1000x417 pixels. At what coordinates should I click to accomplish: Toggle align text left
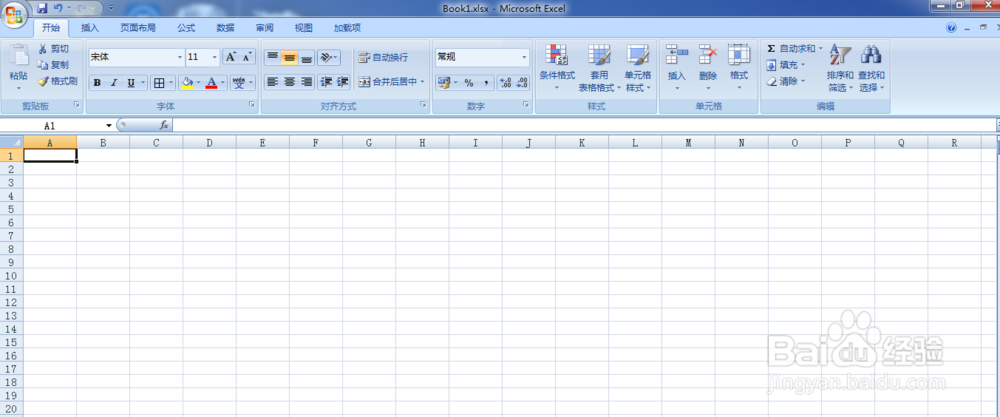pyautogui.click(x=272, y=82)
